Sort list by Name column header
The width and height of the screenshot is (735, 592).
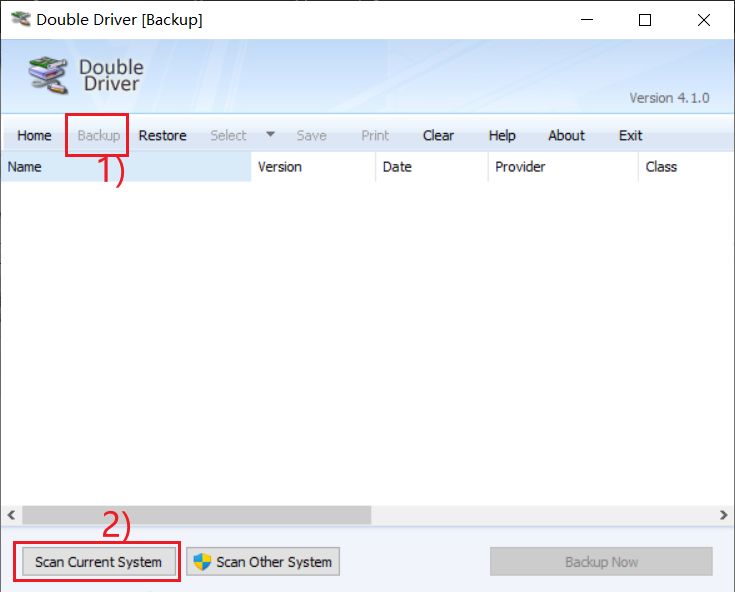125,167
